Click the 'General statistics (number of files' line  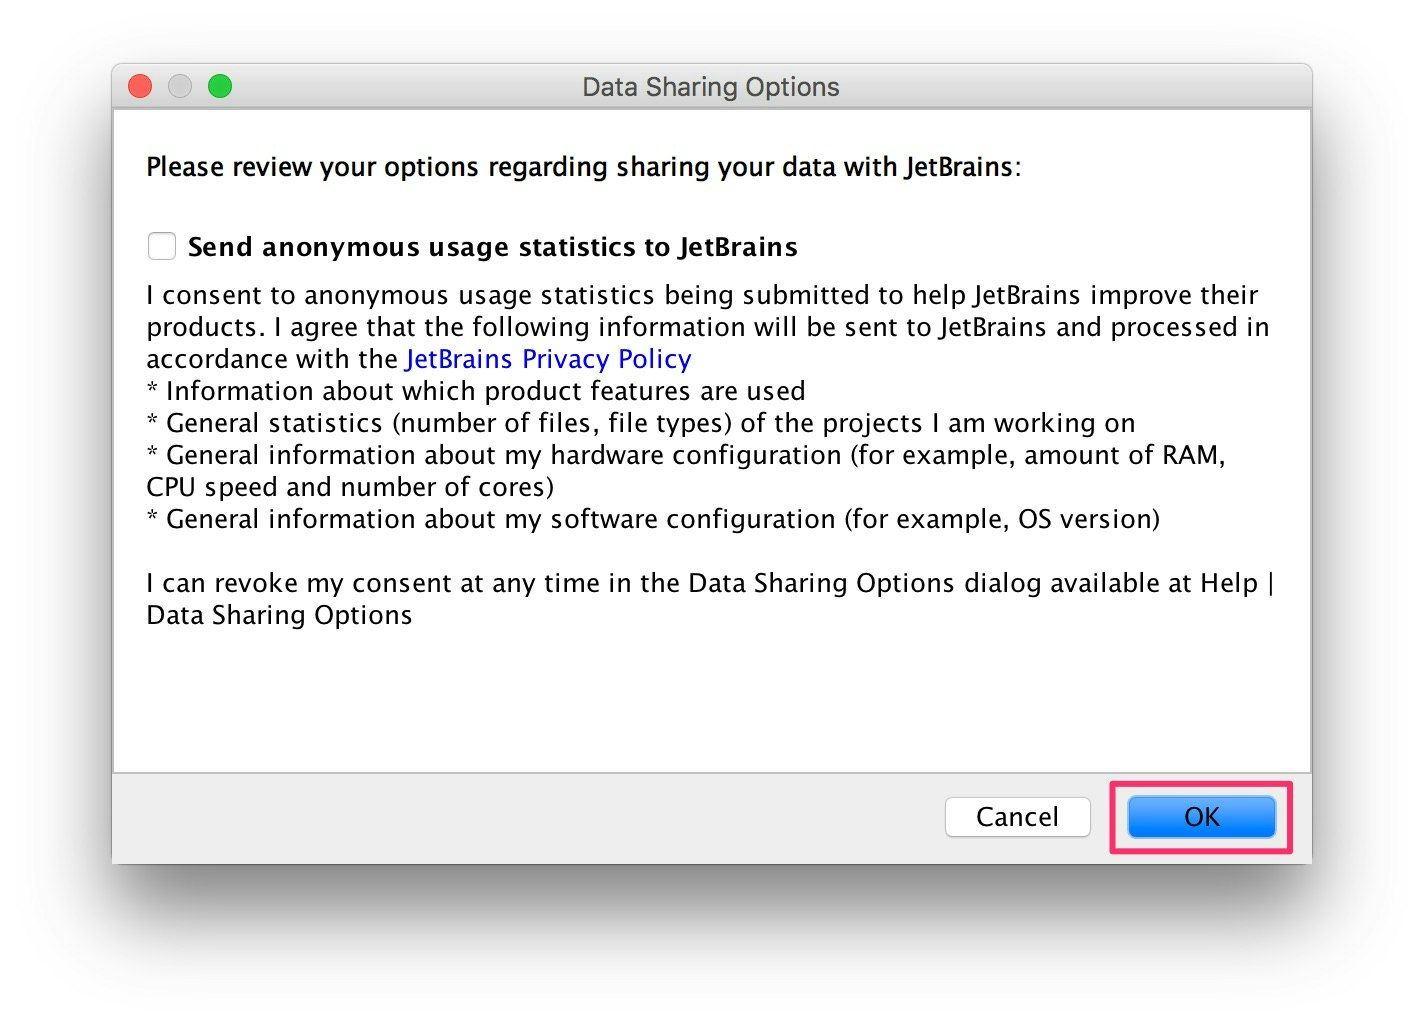click(641, 423)
